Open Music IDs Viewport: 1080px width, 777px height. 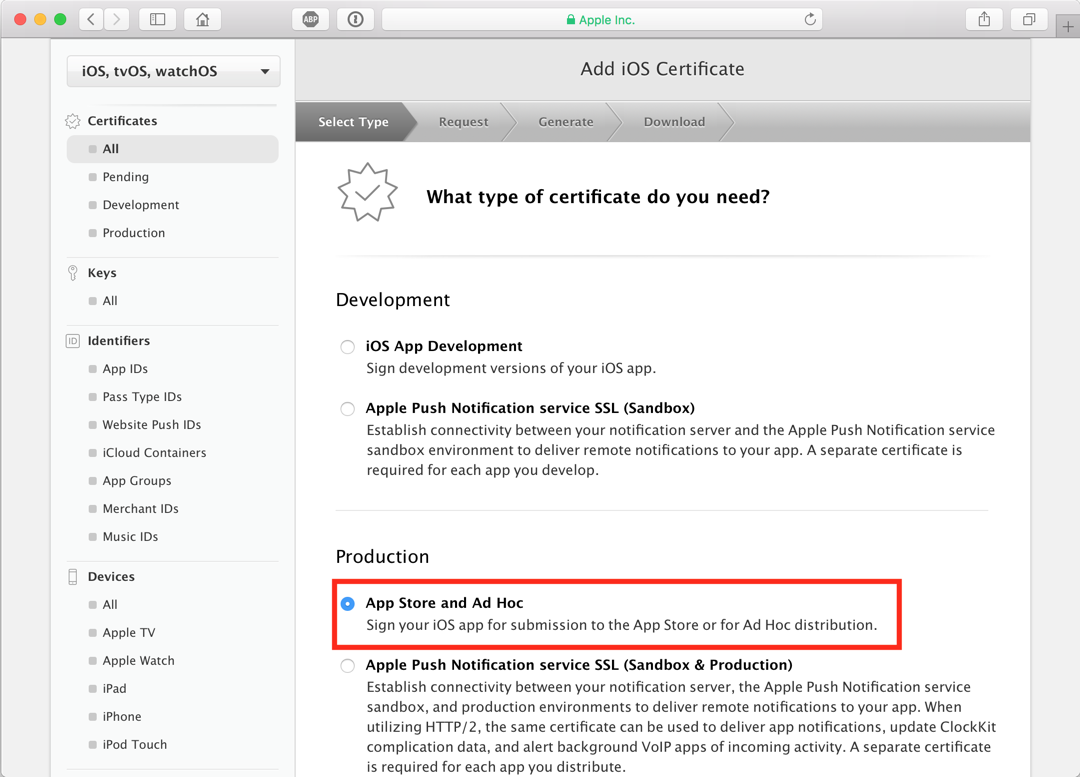point(130,537)
